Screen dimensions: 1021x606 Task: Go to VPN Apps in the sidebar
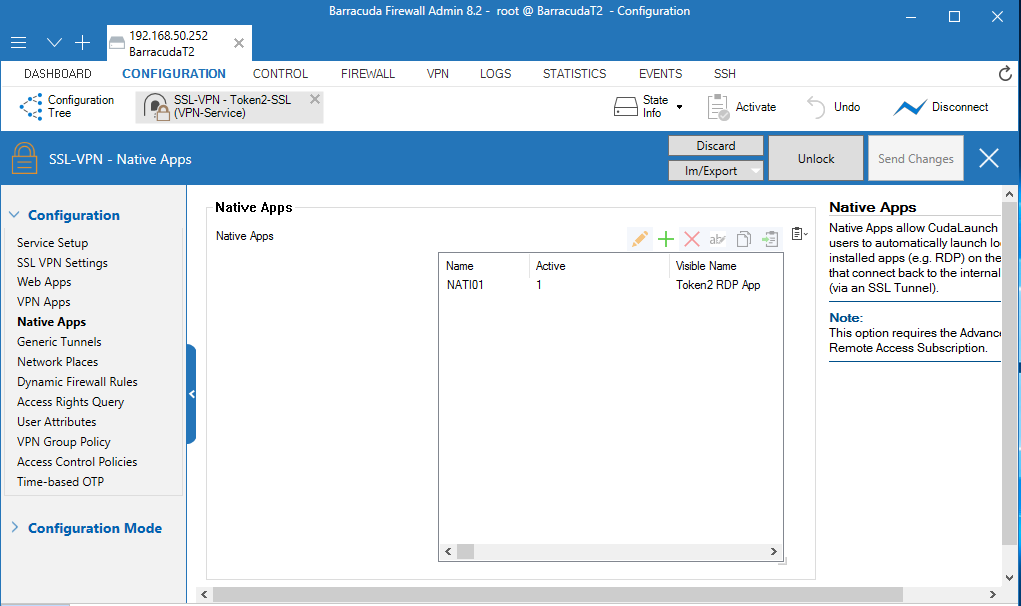pos(44,302)
